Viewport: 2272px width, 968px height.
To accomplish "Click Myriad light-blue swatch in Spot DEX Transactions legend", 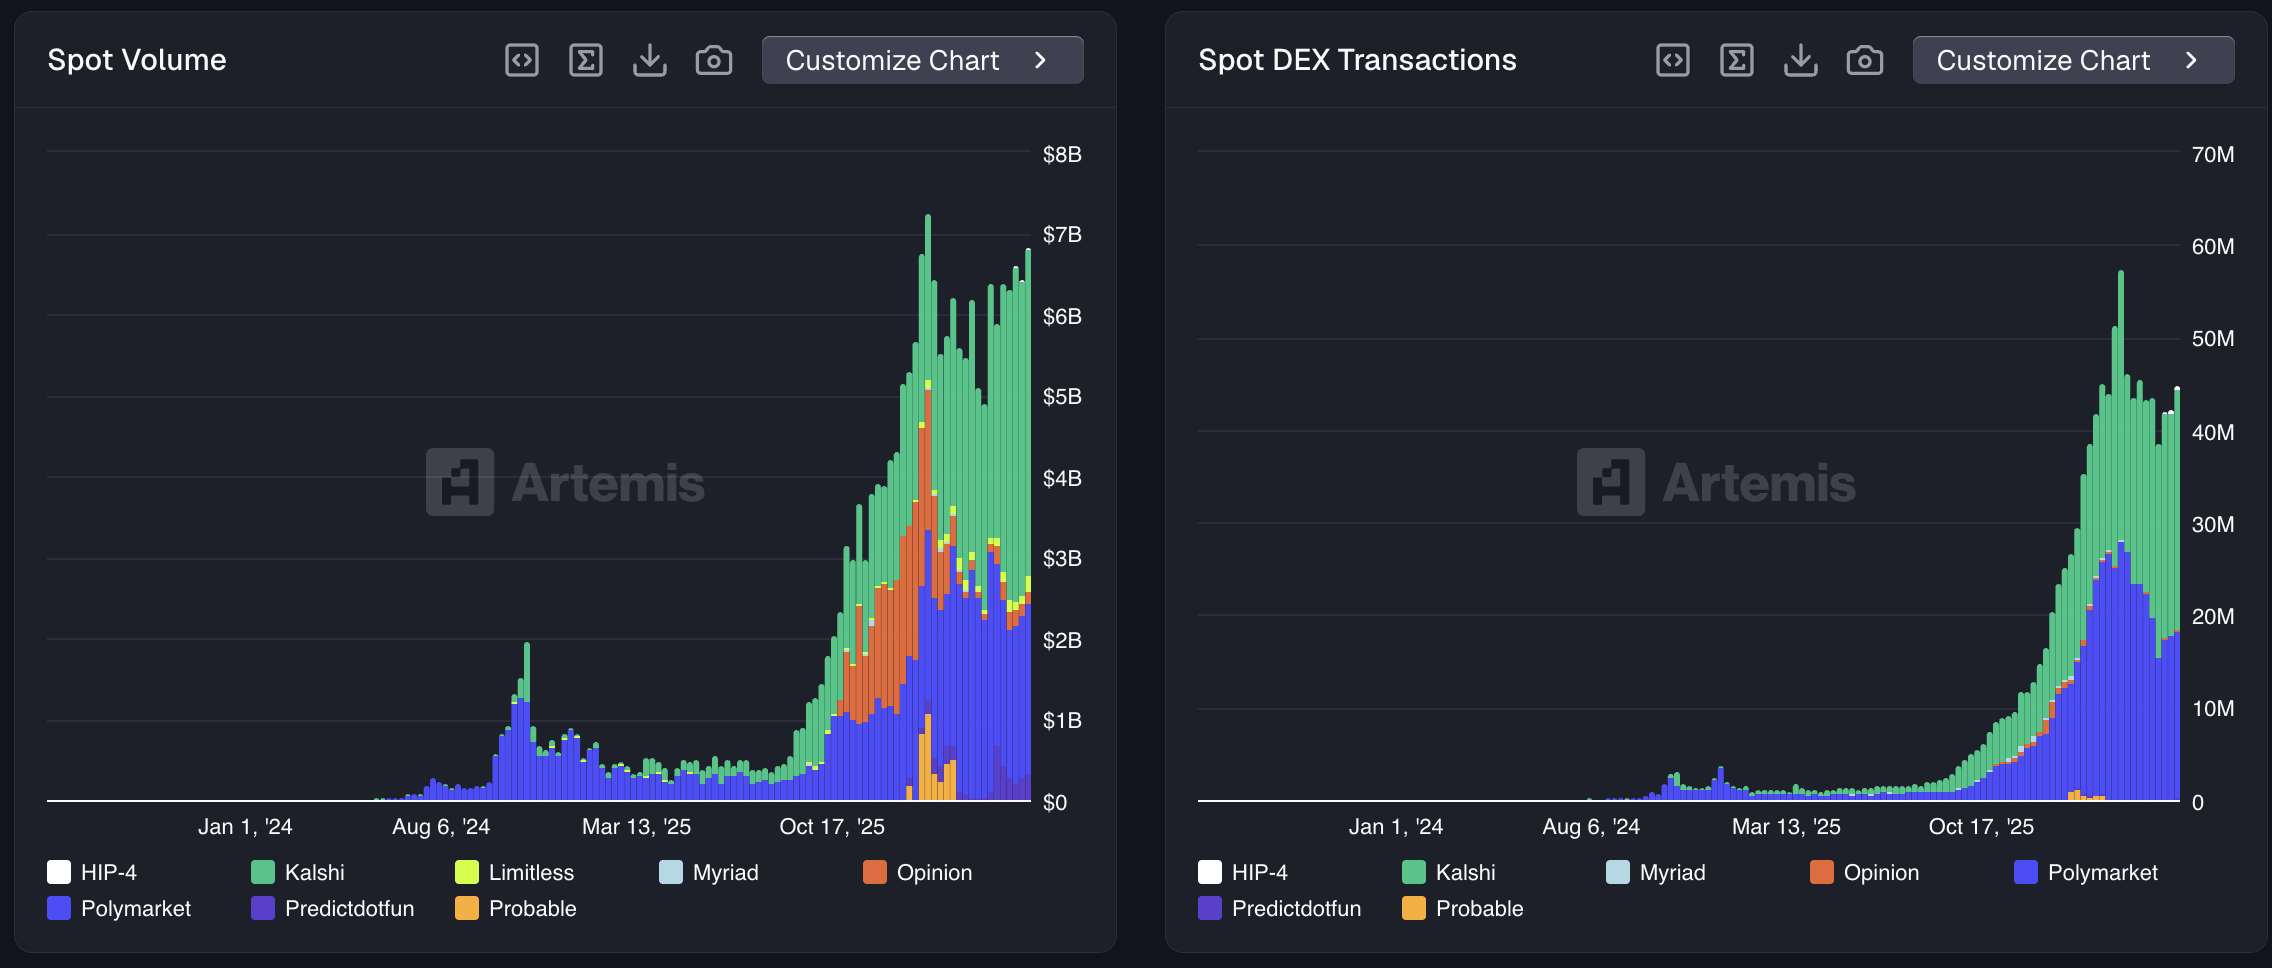I will coord(1618,872).
